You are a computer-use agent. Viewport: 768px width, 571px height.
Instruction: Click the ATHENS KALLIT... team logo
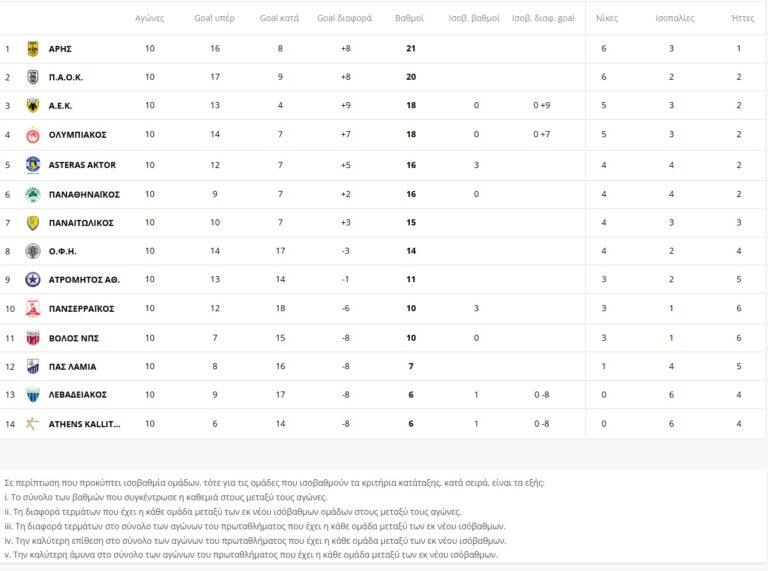(x=32, y=424)
